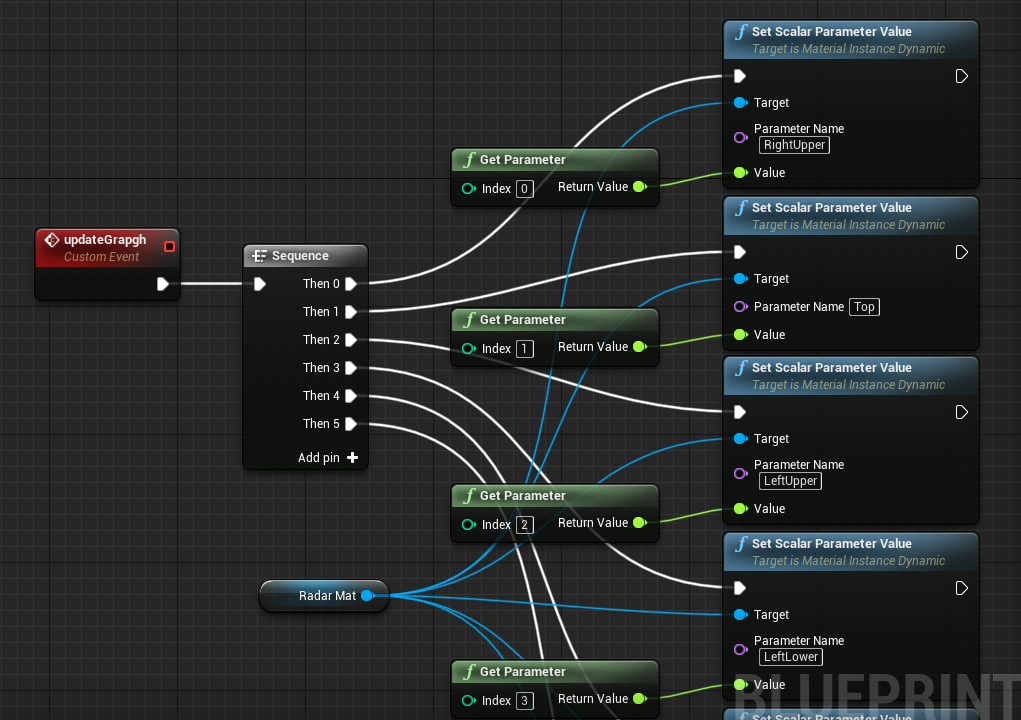Click the Then 2 output pin
Viewport: 1021px width, 720px height.
[351, 340]
